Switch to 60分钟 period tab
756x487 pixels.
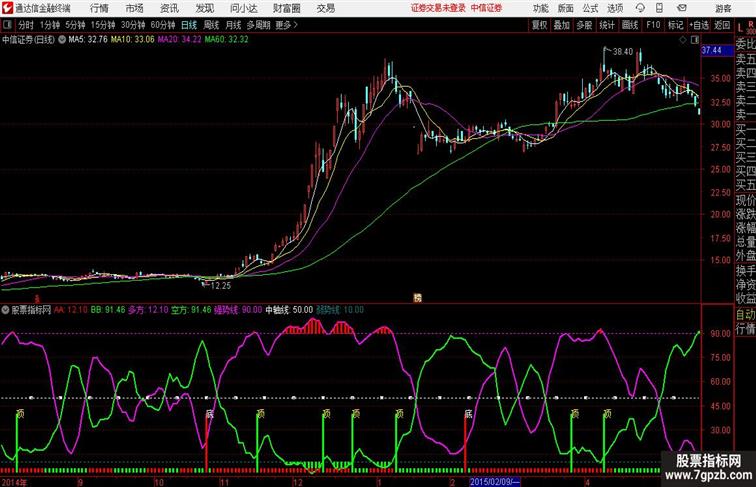[x=163, y=25]
